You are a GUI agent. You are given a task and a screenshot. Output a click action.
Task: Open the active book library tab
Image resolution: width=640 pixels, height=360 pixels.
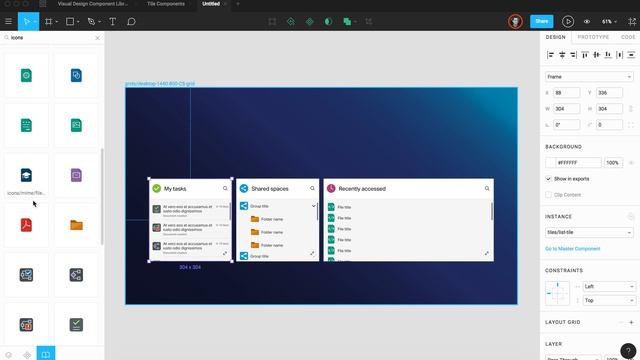[x=46, y=353]
